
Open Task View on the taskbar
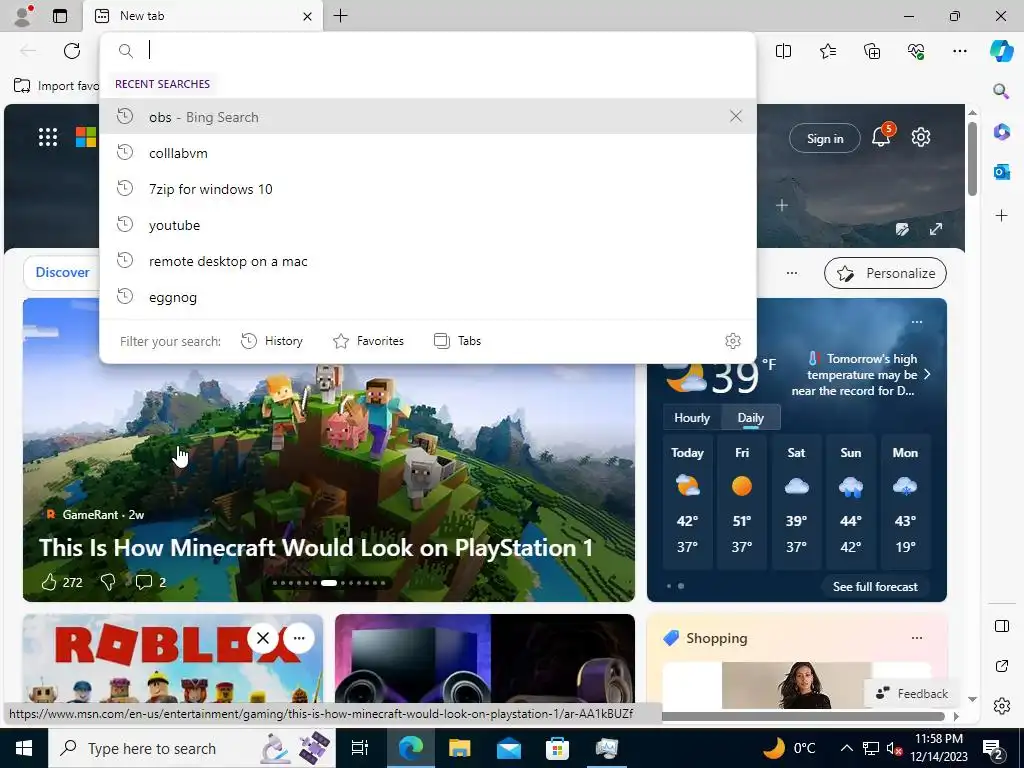point(359,748)
